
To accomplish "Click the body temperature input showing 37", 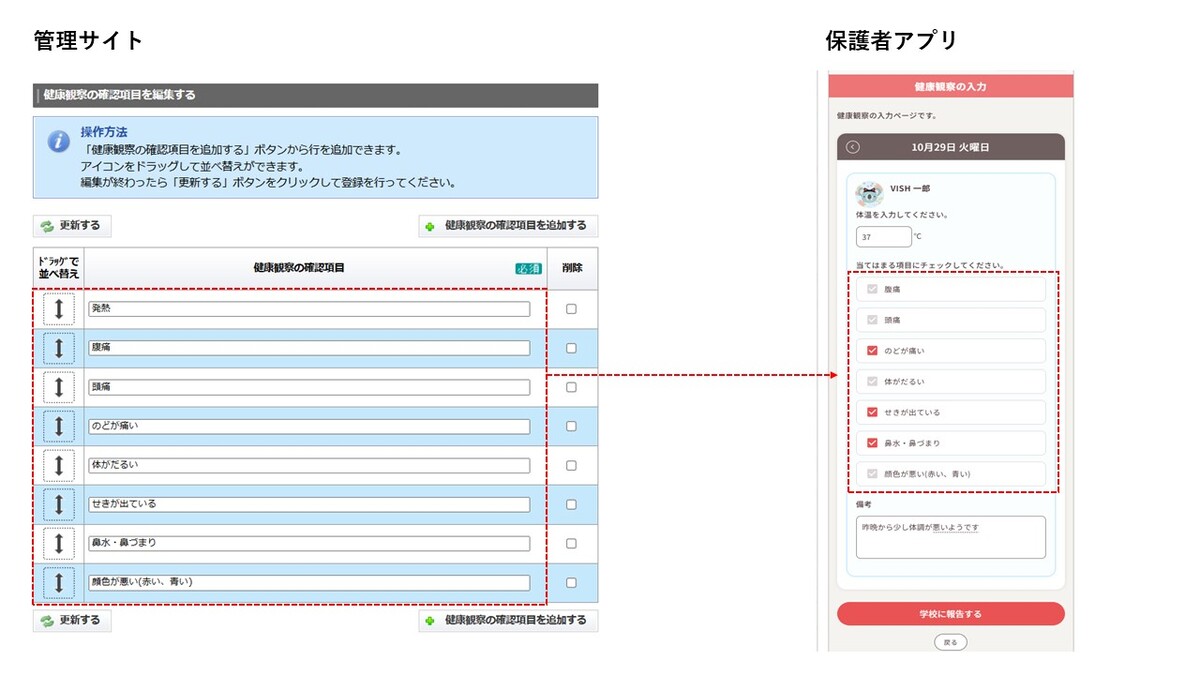I will [x=884, y=237].
